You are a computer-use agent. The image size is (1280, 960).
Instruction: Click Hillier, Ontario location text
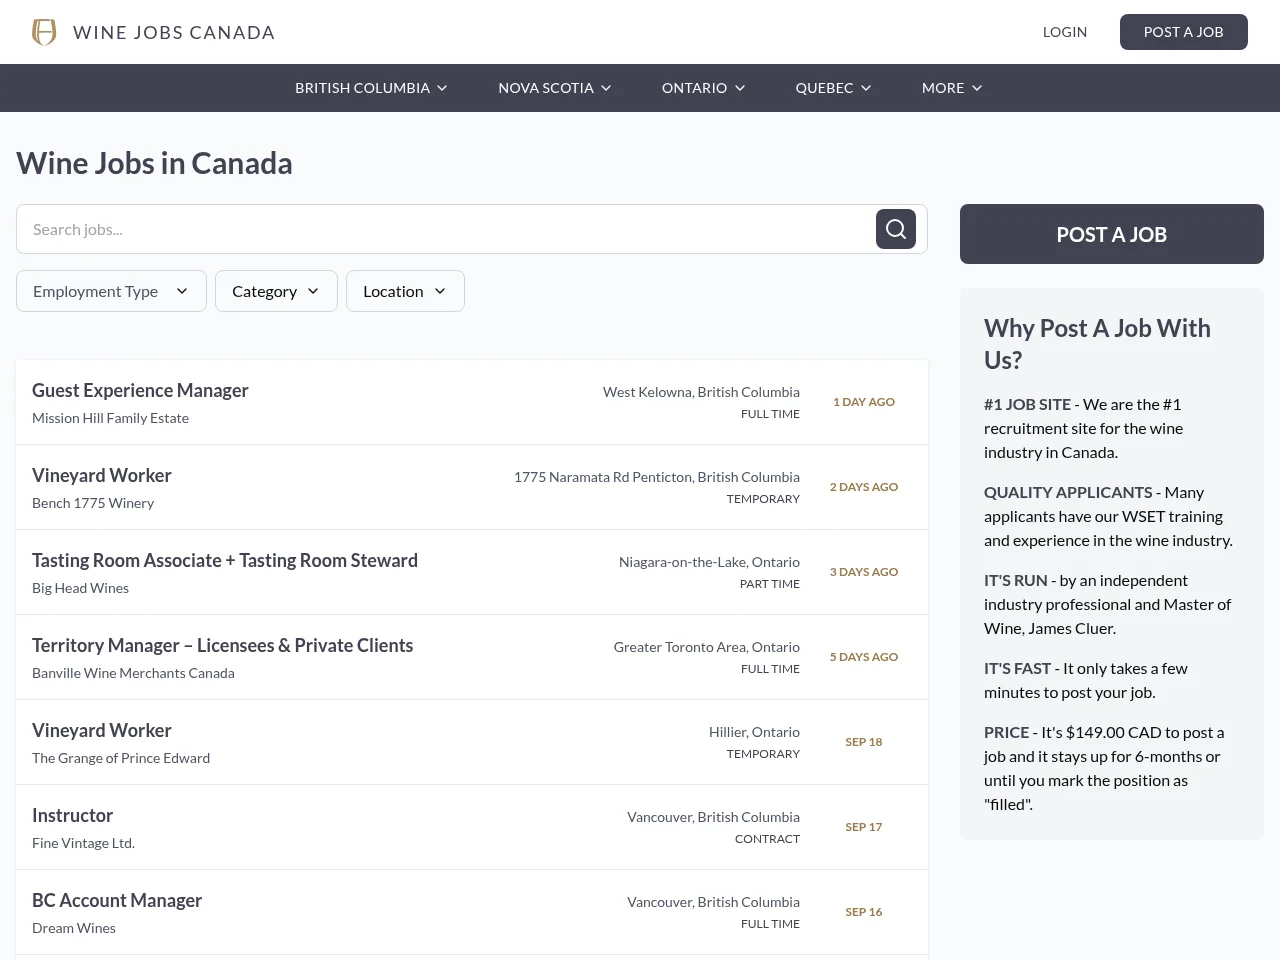pos(754,732)
